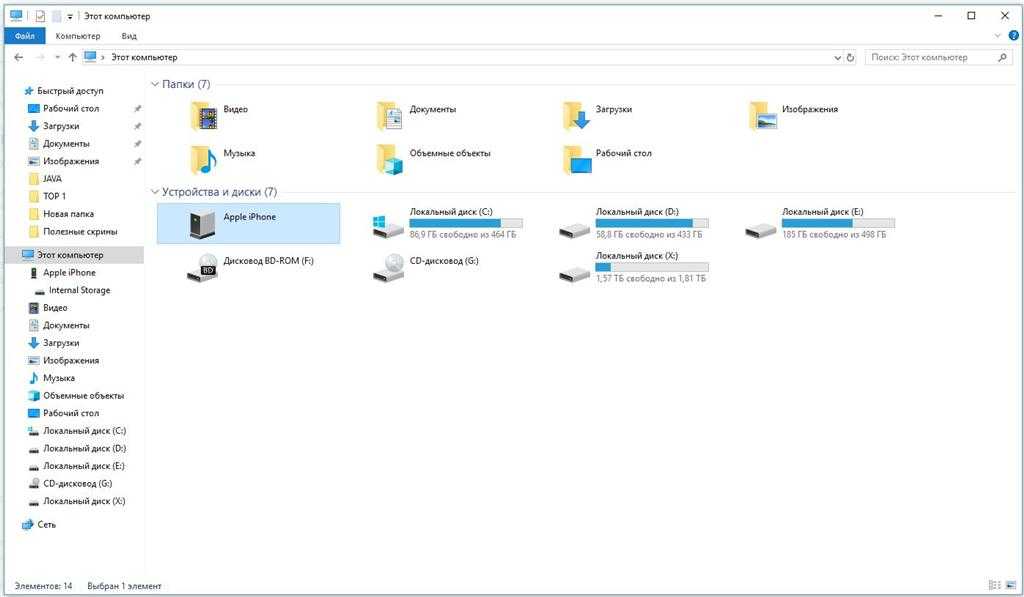Click 'Элементов: 14' in status bar

click(43, 586)
